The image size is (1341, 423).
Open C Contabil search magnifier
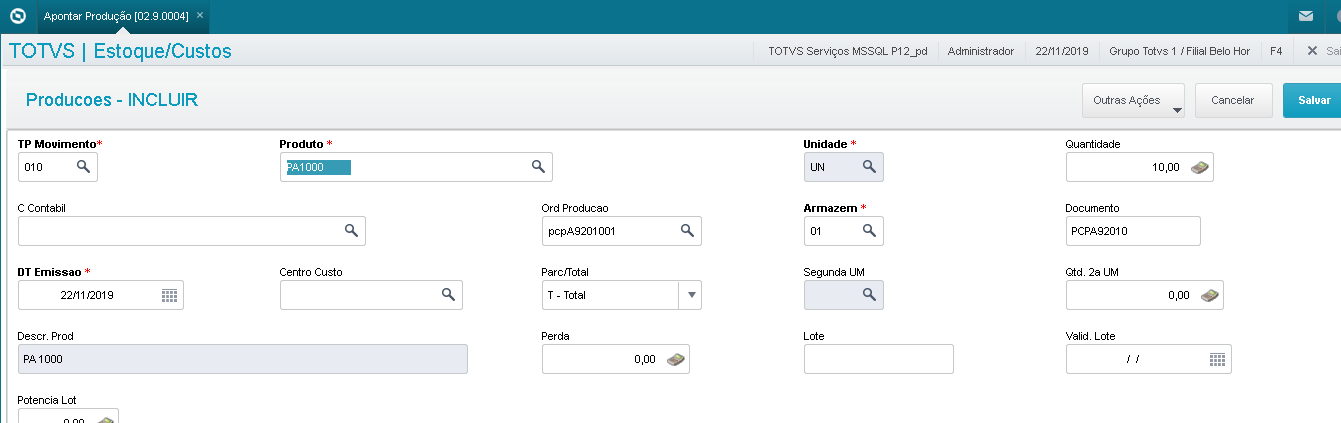(351, 230)
